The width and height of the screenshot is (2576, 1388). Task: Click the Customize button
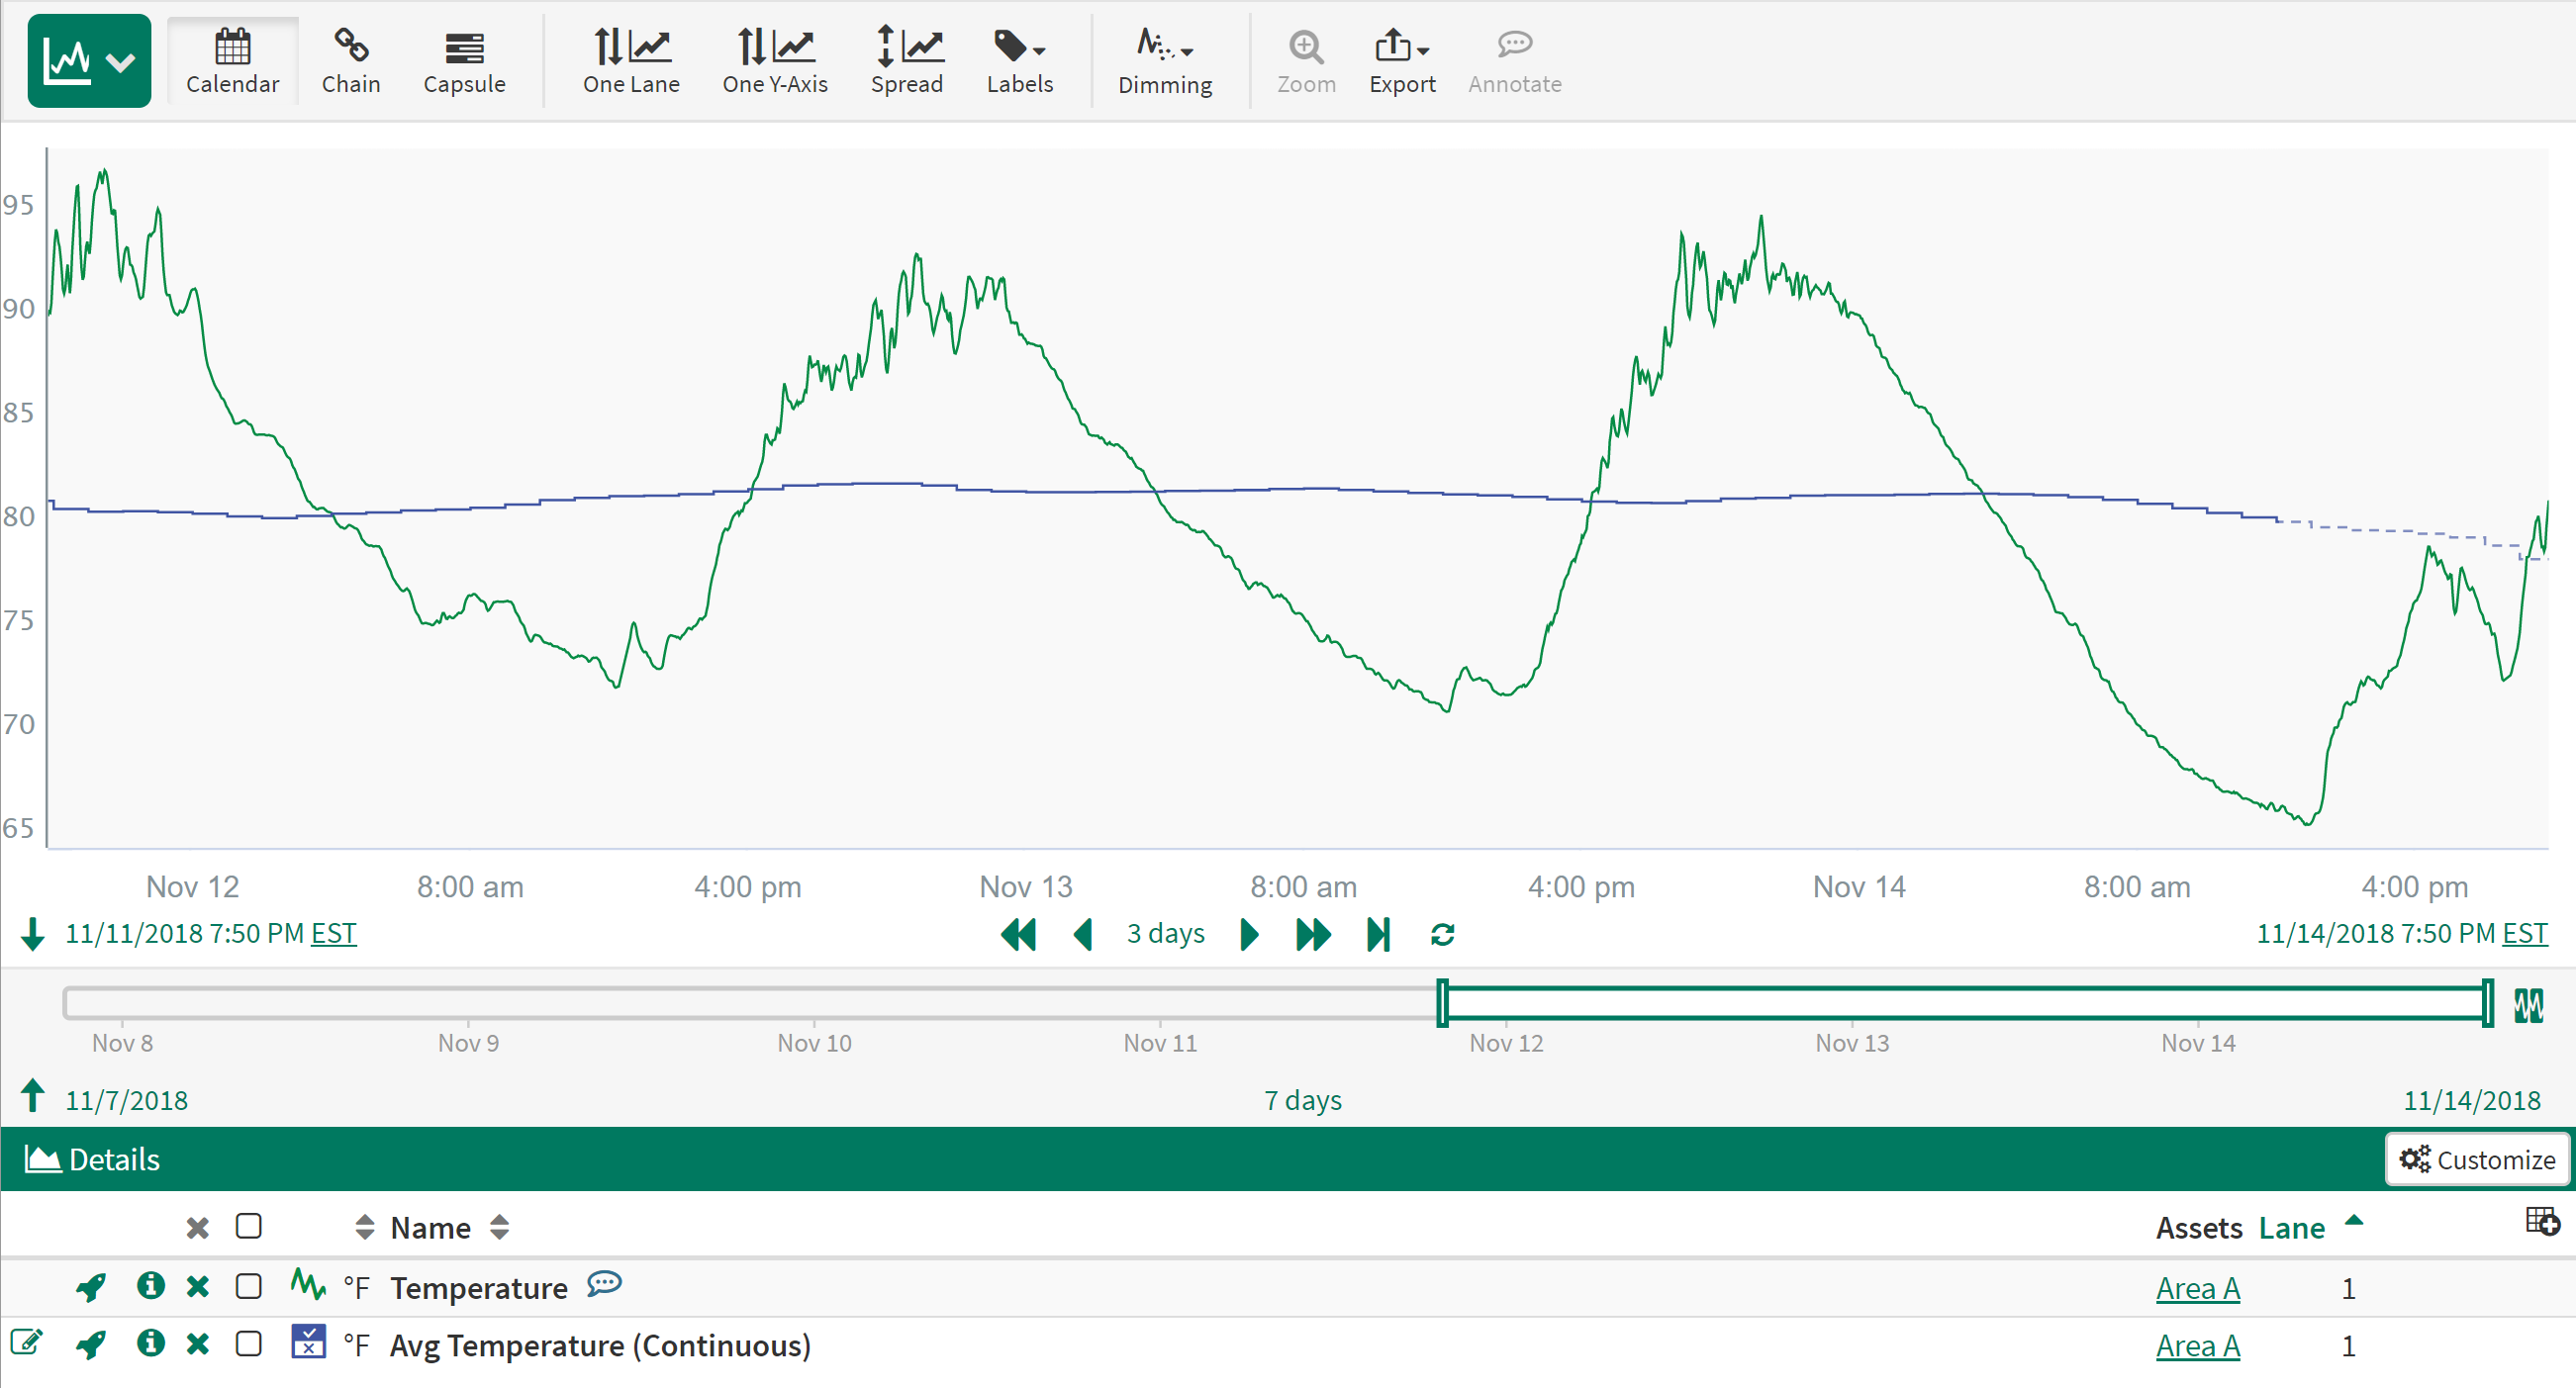pyautogui.click(x=2476, y=1159)
